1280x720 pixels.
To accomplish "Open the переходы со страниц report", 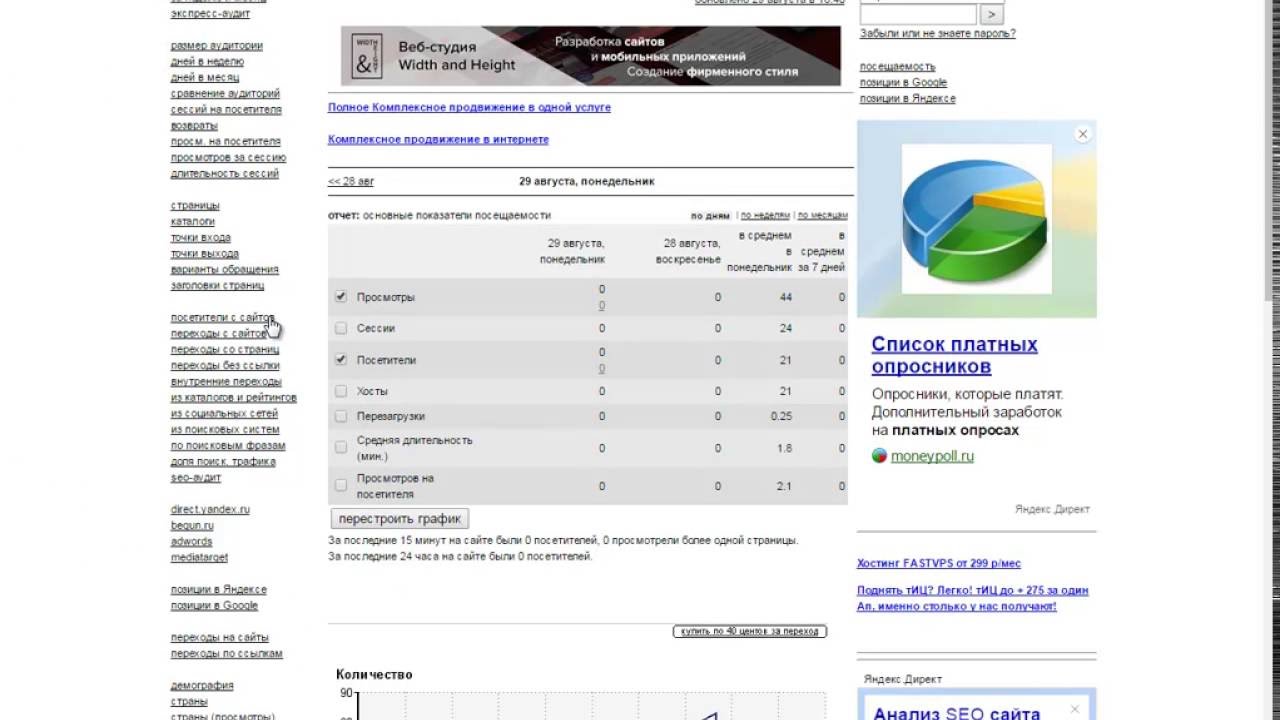I will (x=225, y=349).
